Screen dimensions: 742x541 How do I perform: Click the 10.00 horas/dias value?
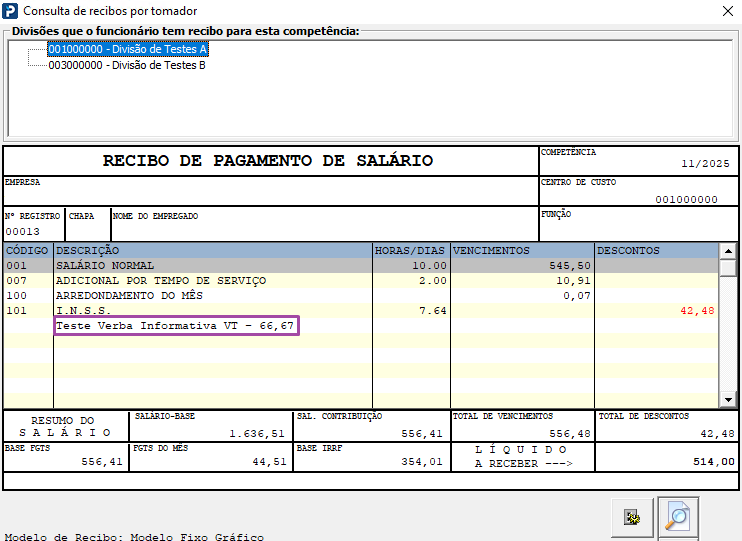click(429, 266)
